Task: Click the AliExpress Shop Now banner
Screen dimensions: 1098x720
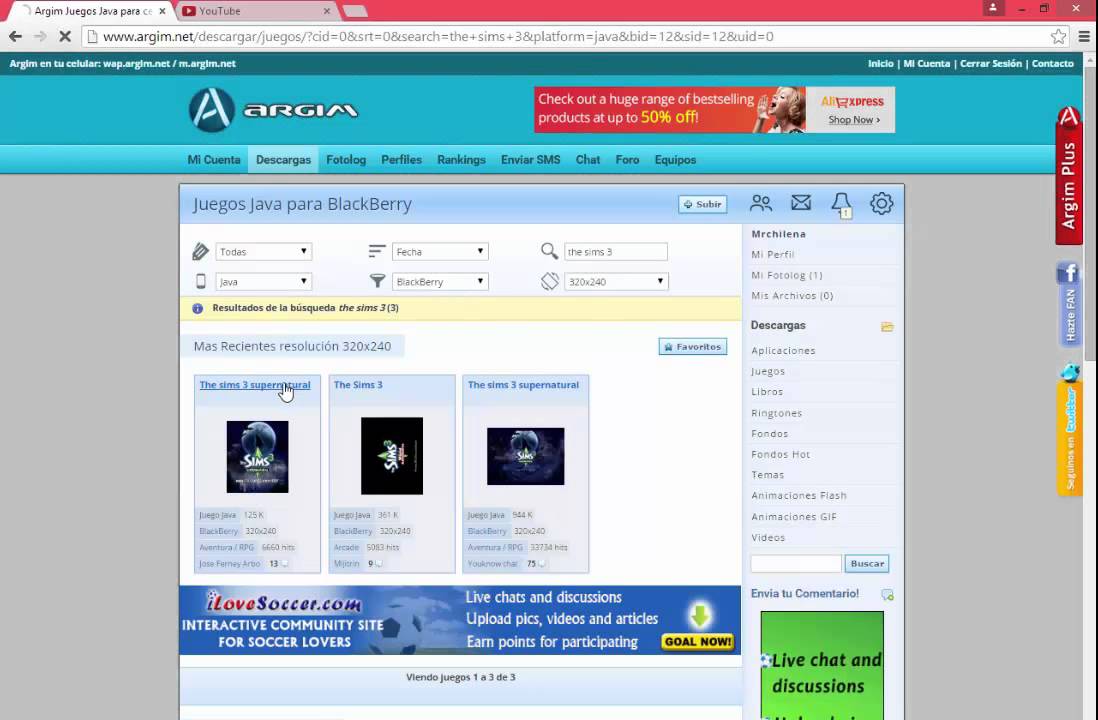Action: (714, 109)
